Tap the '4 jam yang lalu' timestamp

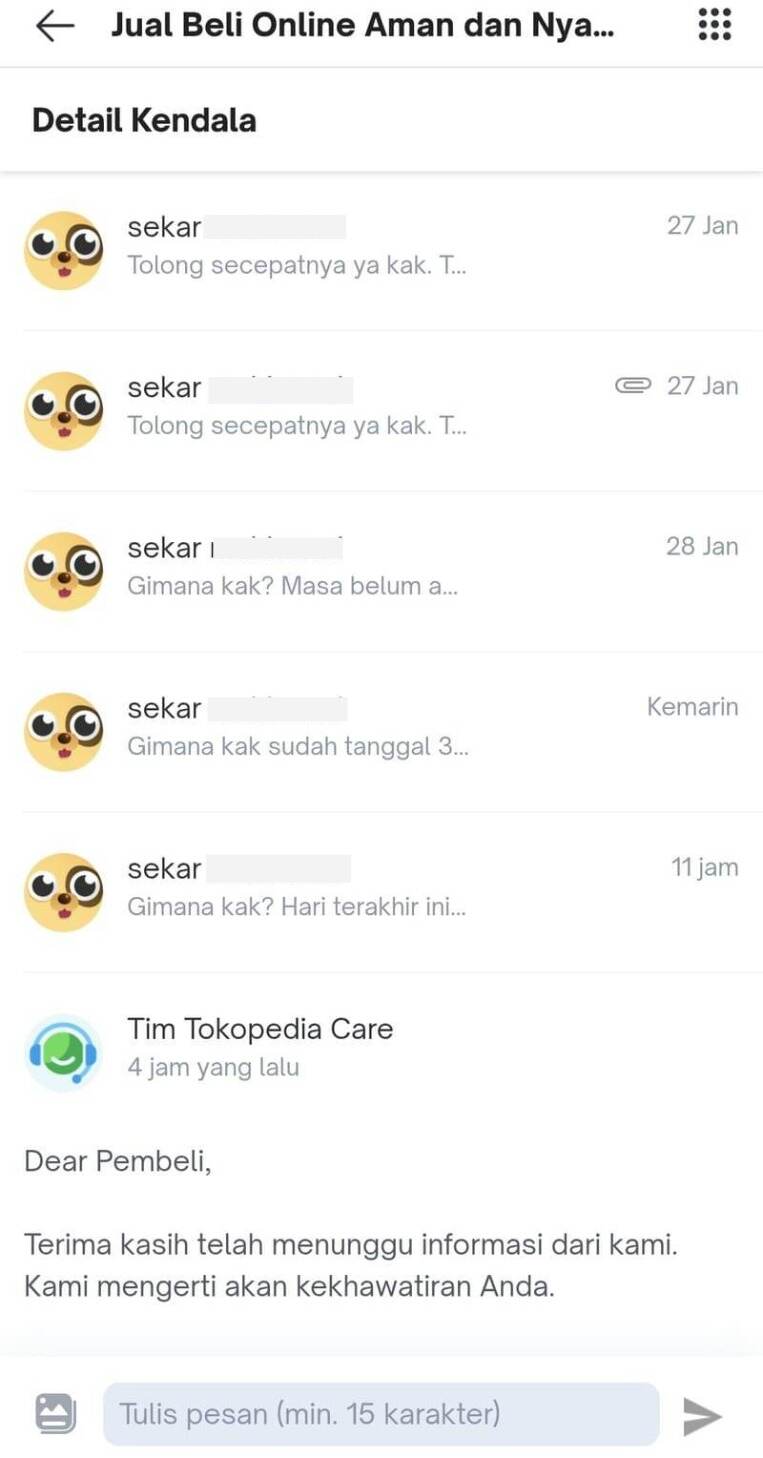(213, 1067)
